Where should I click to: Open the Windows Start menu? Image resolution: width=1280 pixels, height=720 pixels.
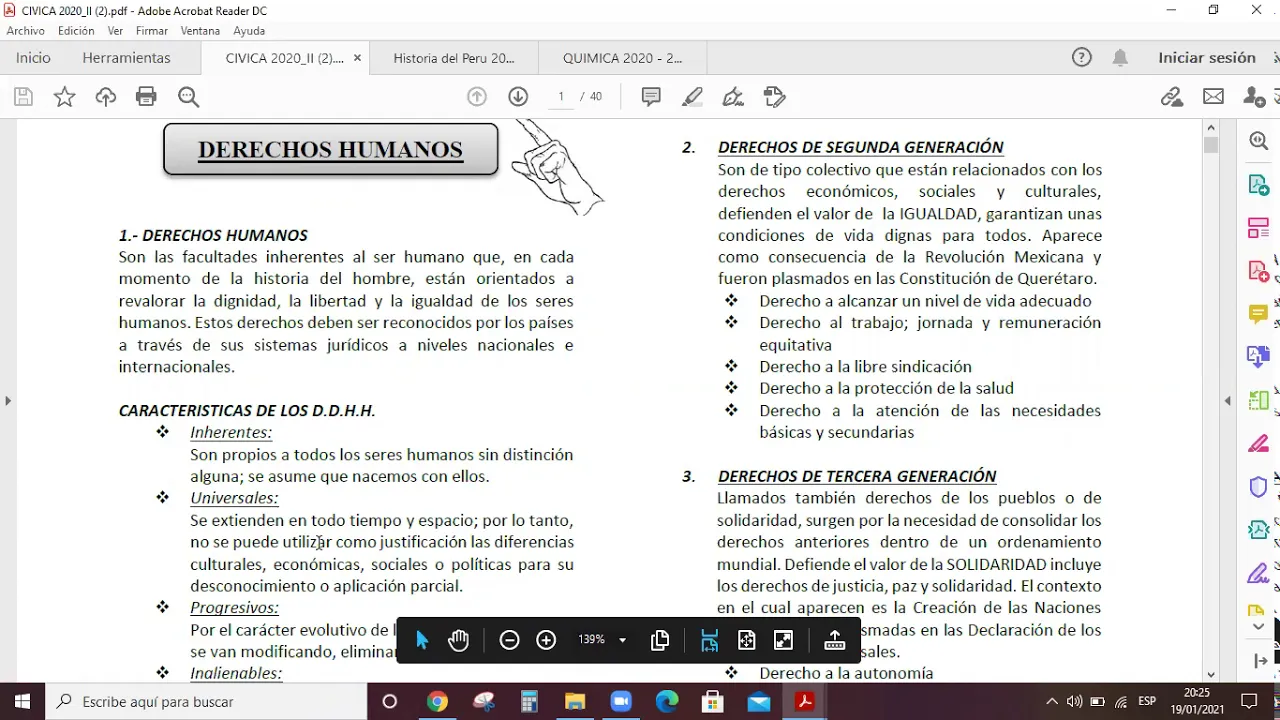tap(22, 702)
